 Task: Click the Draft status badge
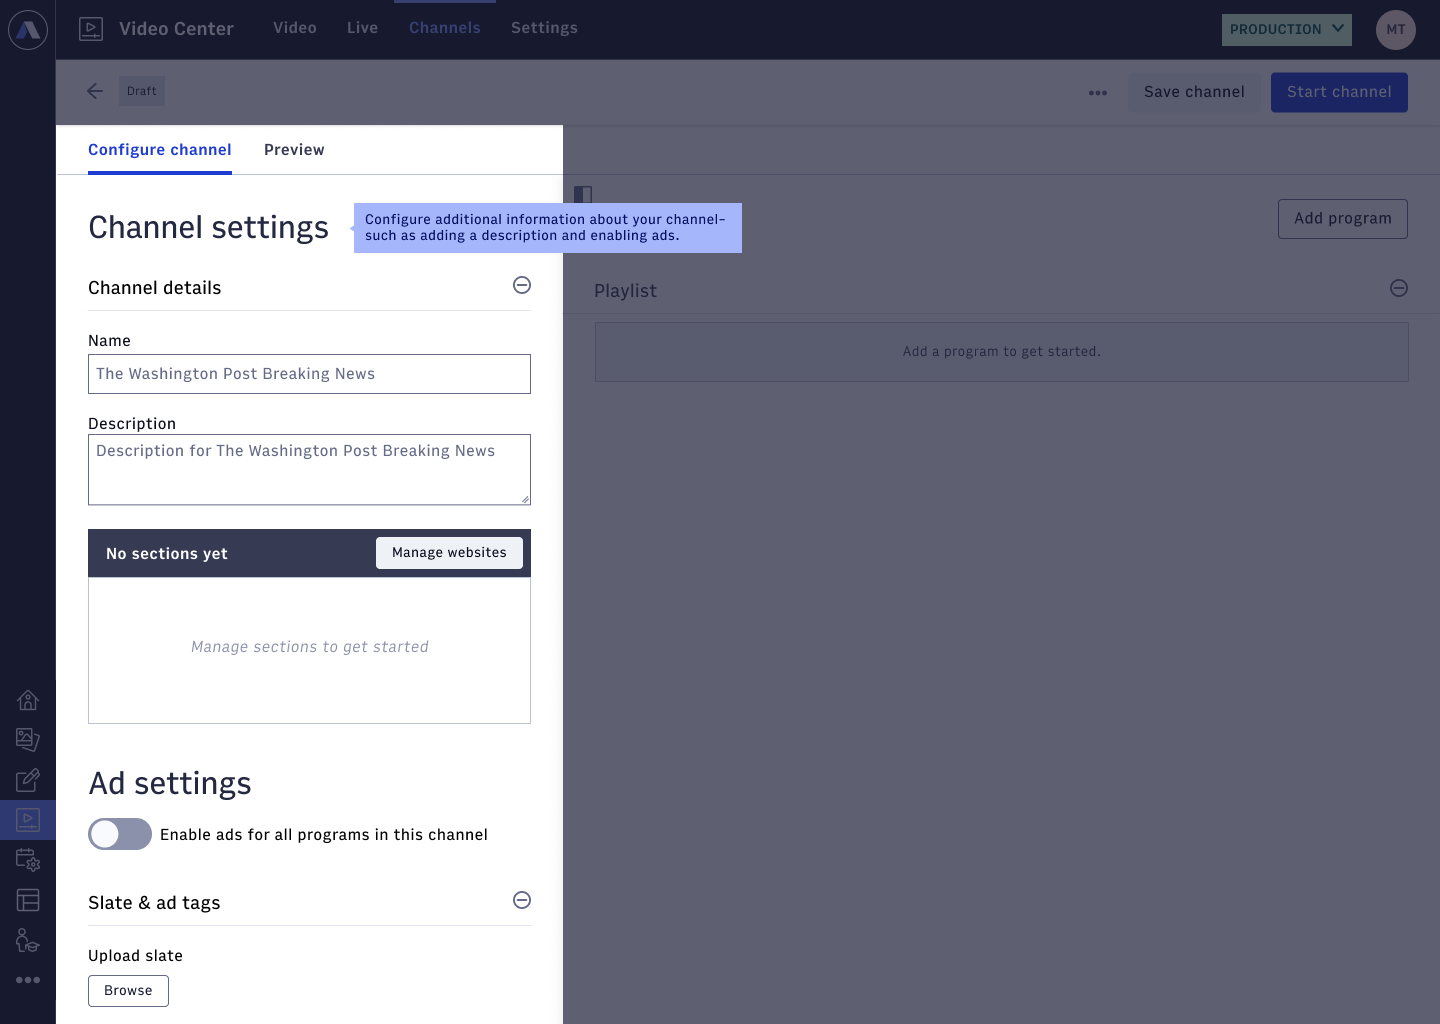[x=142, y=91]
